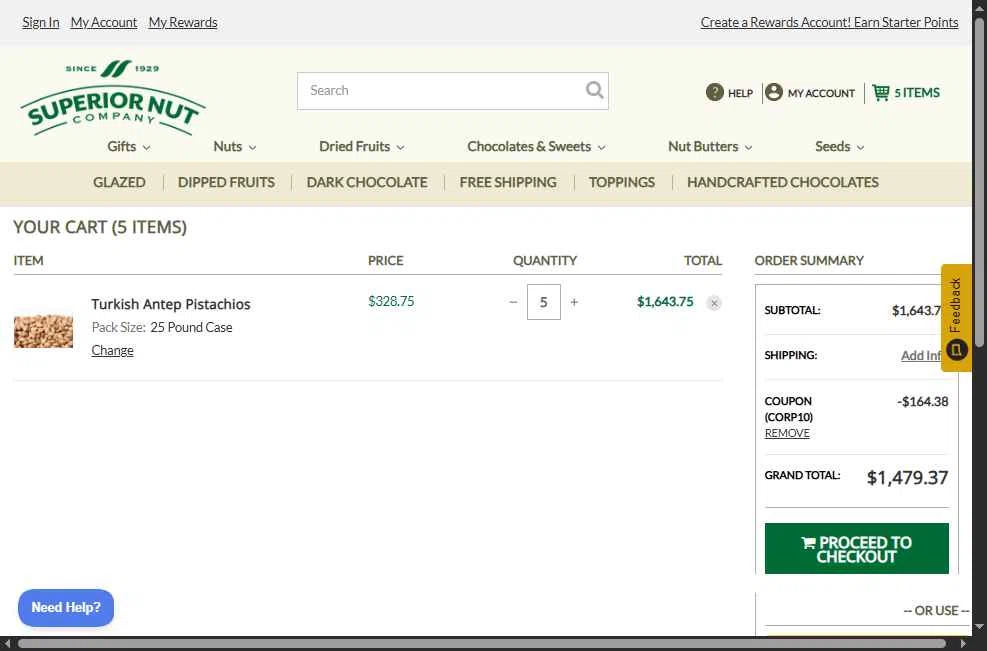Image resolution: width=987 pixels, height=651 pixels.
Task: Open the Dipped Fruits category
Action: click(226, 183)
